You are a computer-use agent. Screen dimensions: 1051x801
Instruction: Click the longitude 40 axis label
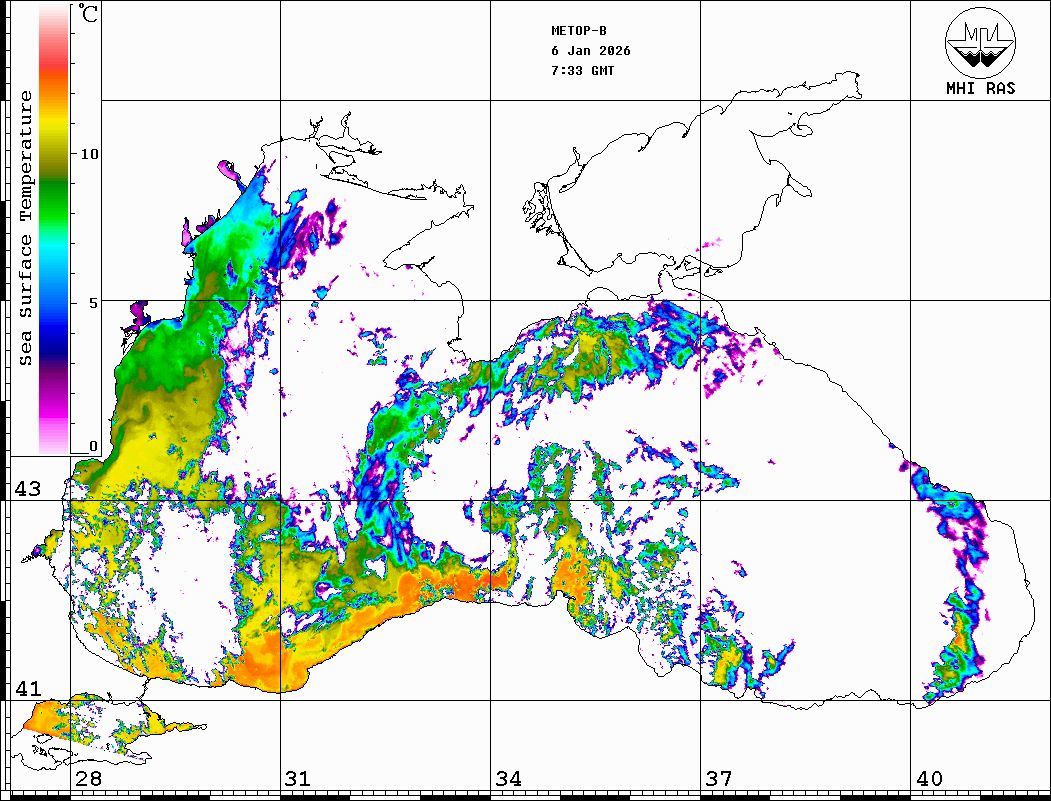point(929,779)
